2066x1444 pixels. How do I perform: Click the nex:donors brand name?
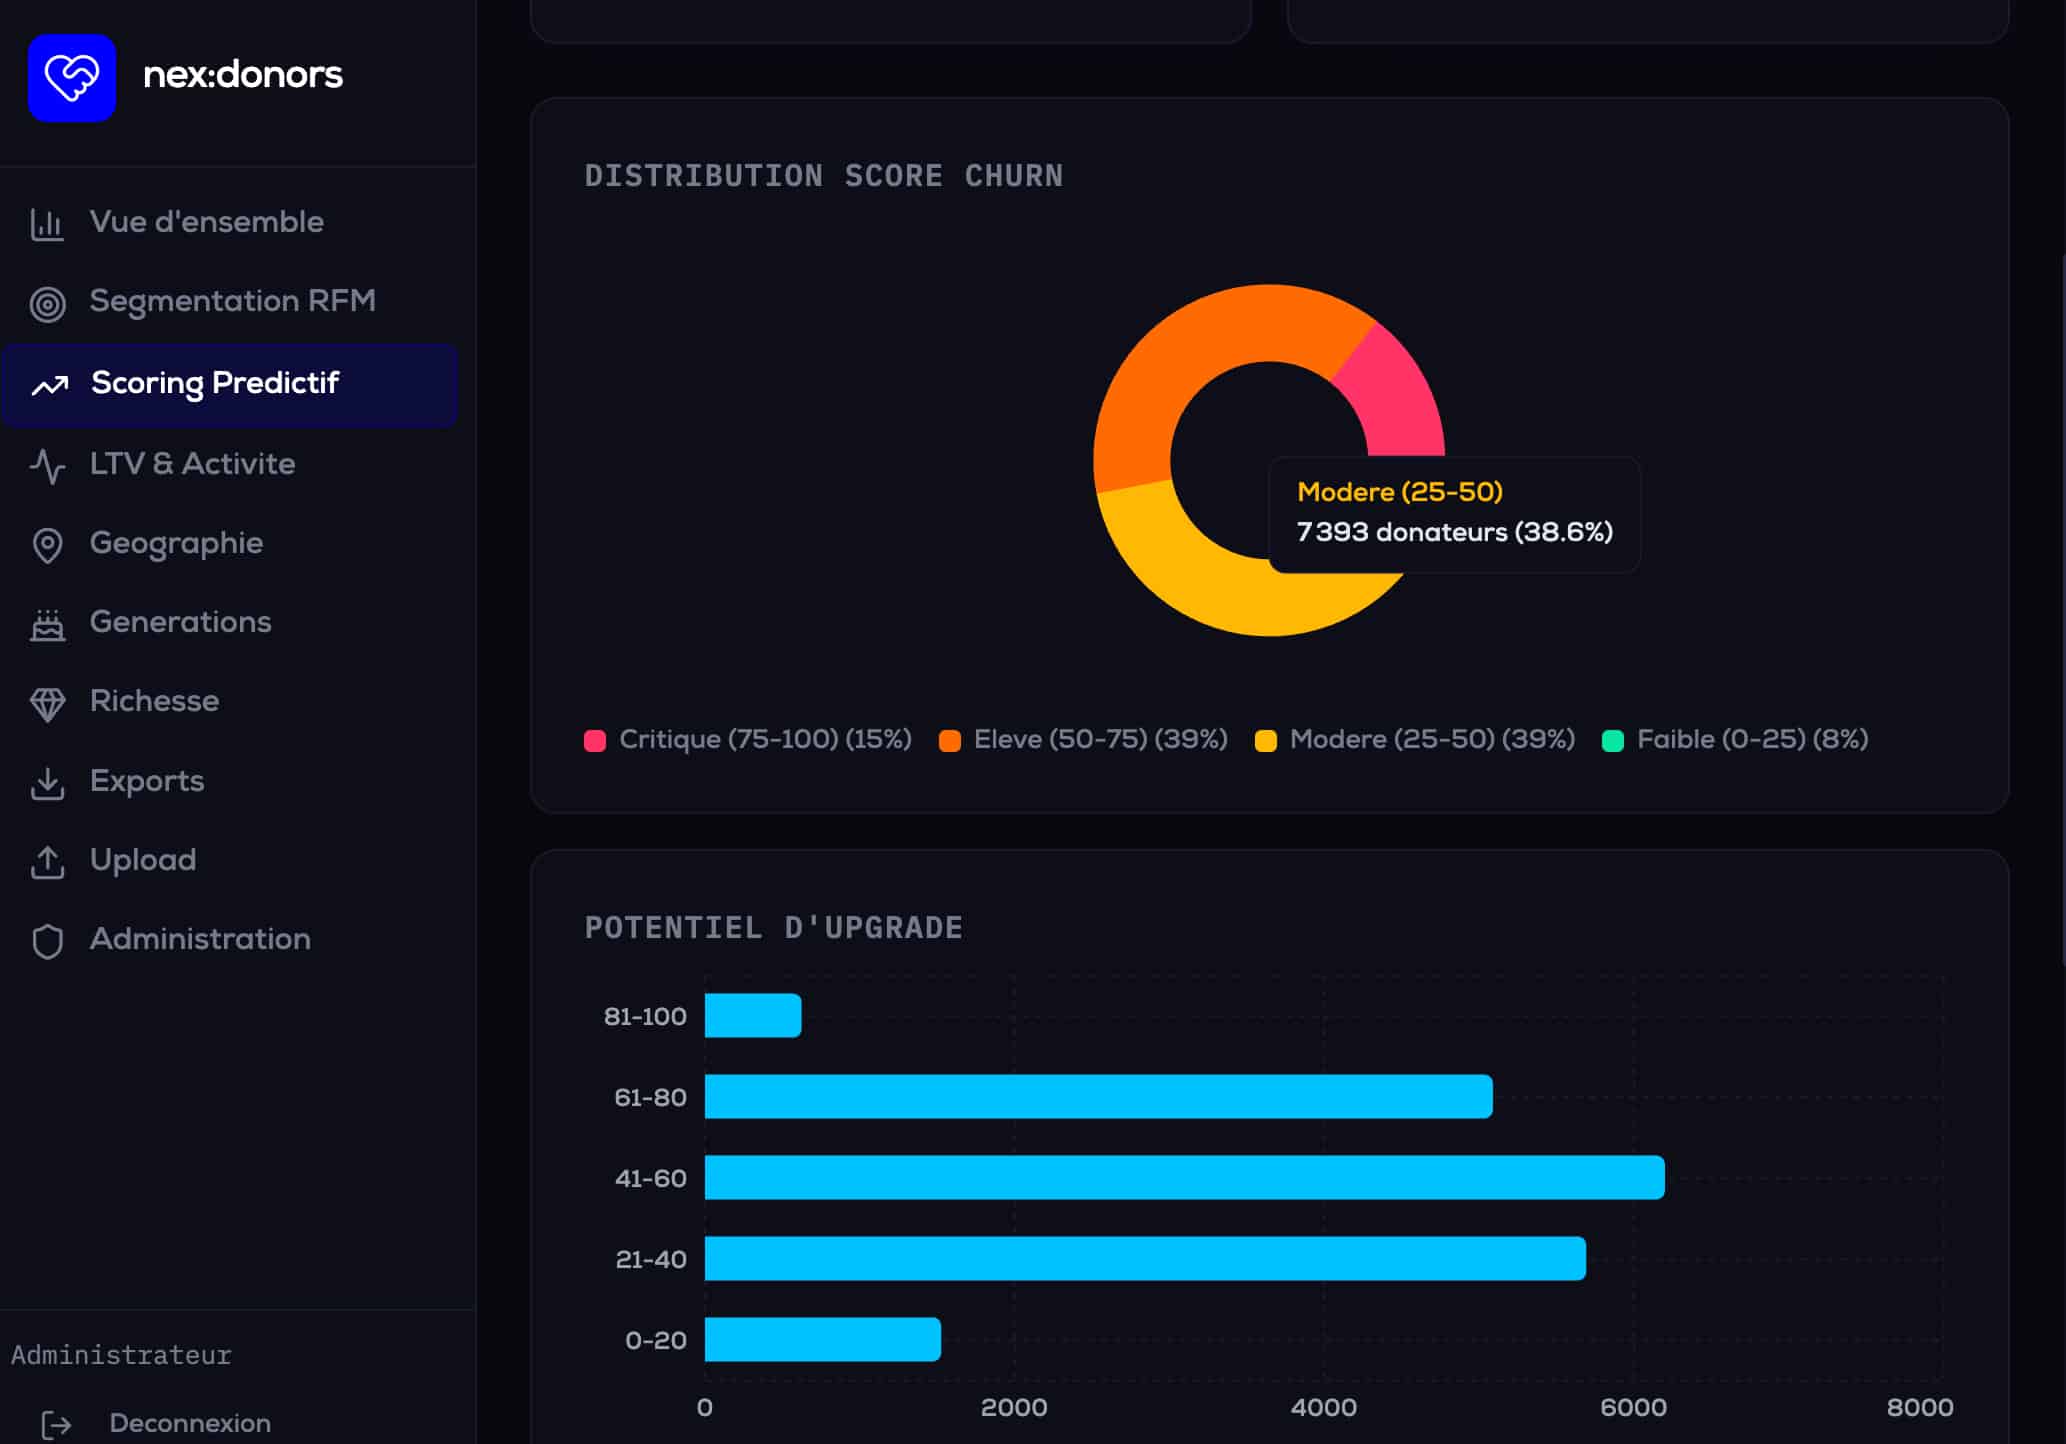pyautogui.click(x=243, y=75)
